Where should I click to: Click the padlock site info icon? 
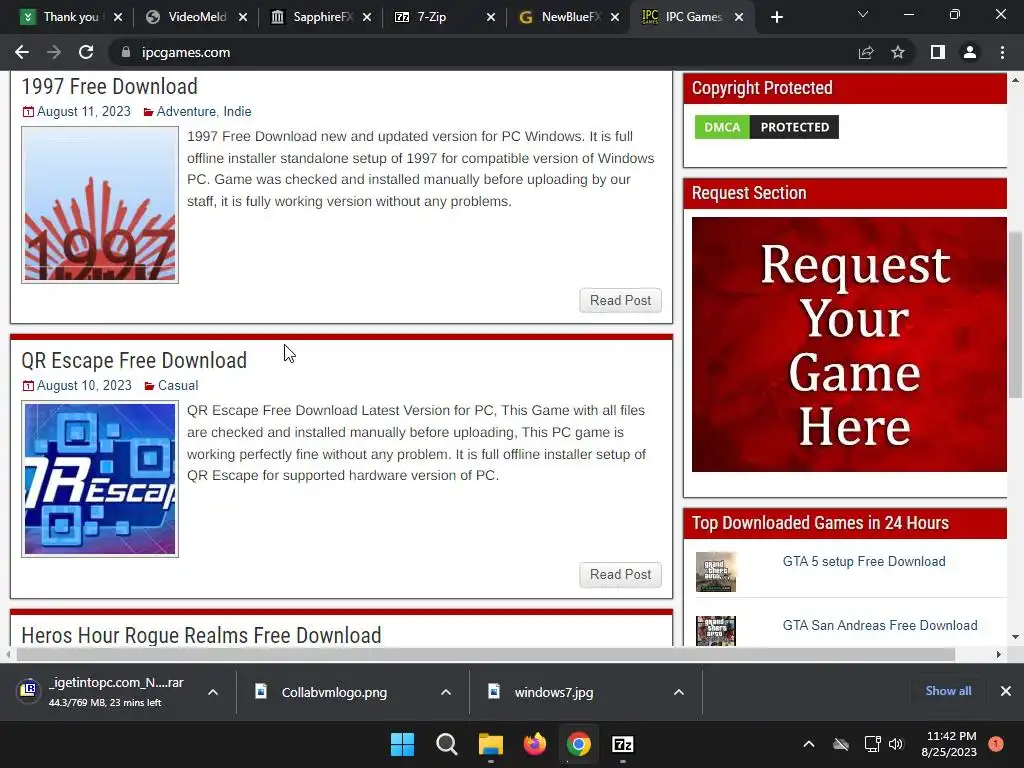click(x=125, y=52)
